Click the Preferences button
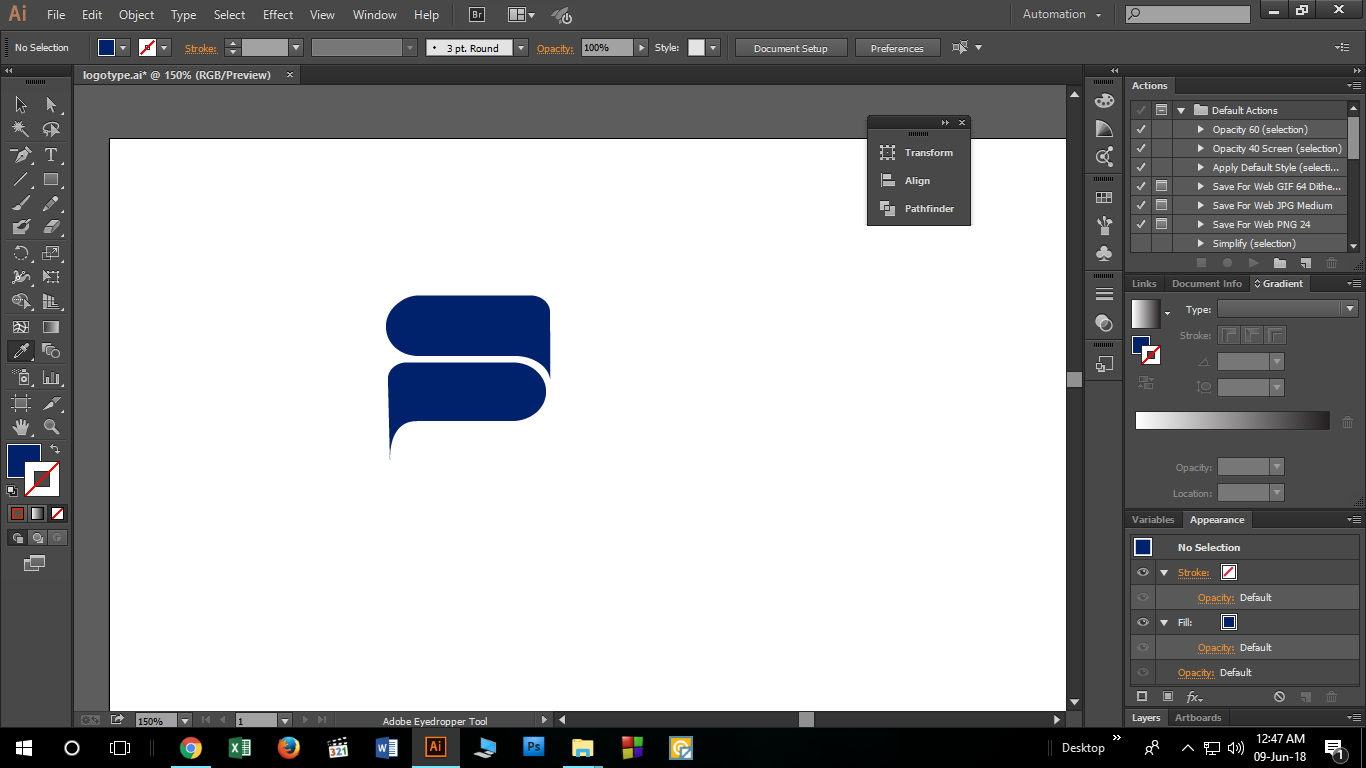Image resolution: width=1366 pixels, height=768 pixels. 897,48
